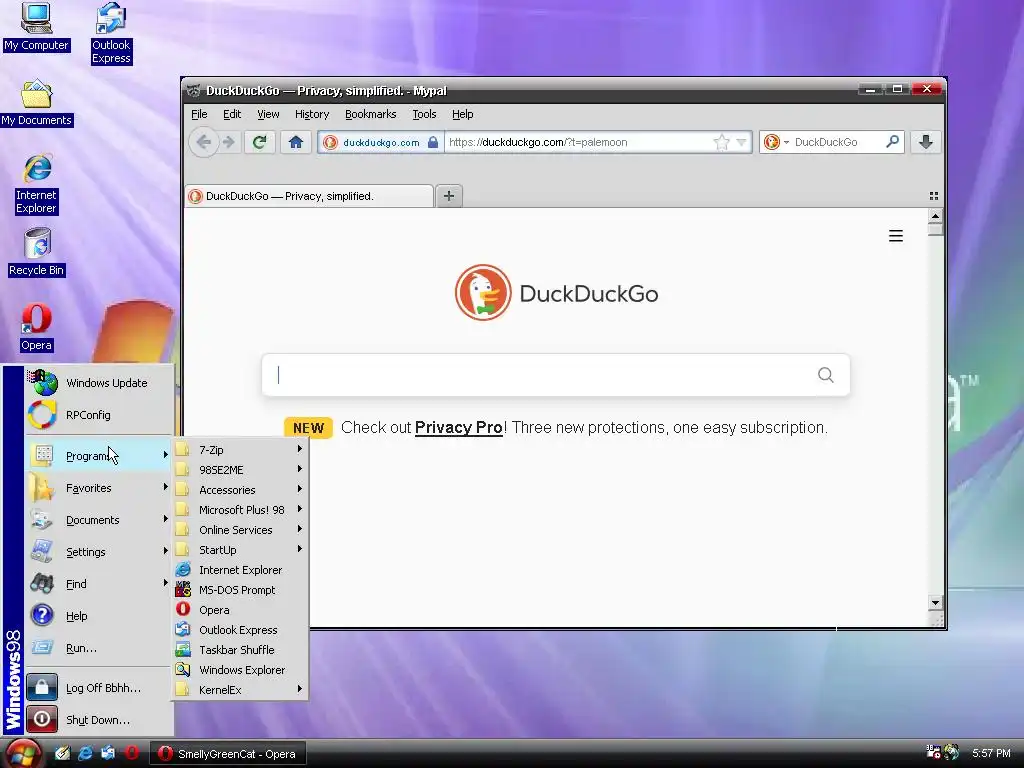1024x768 pixels.
Task: Launch Outlook Express from quick launch
Action: 108,753
